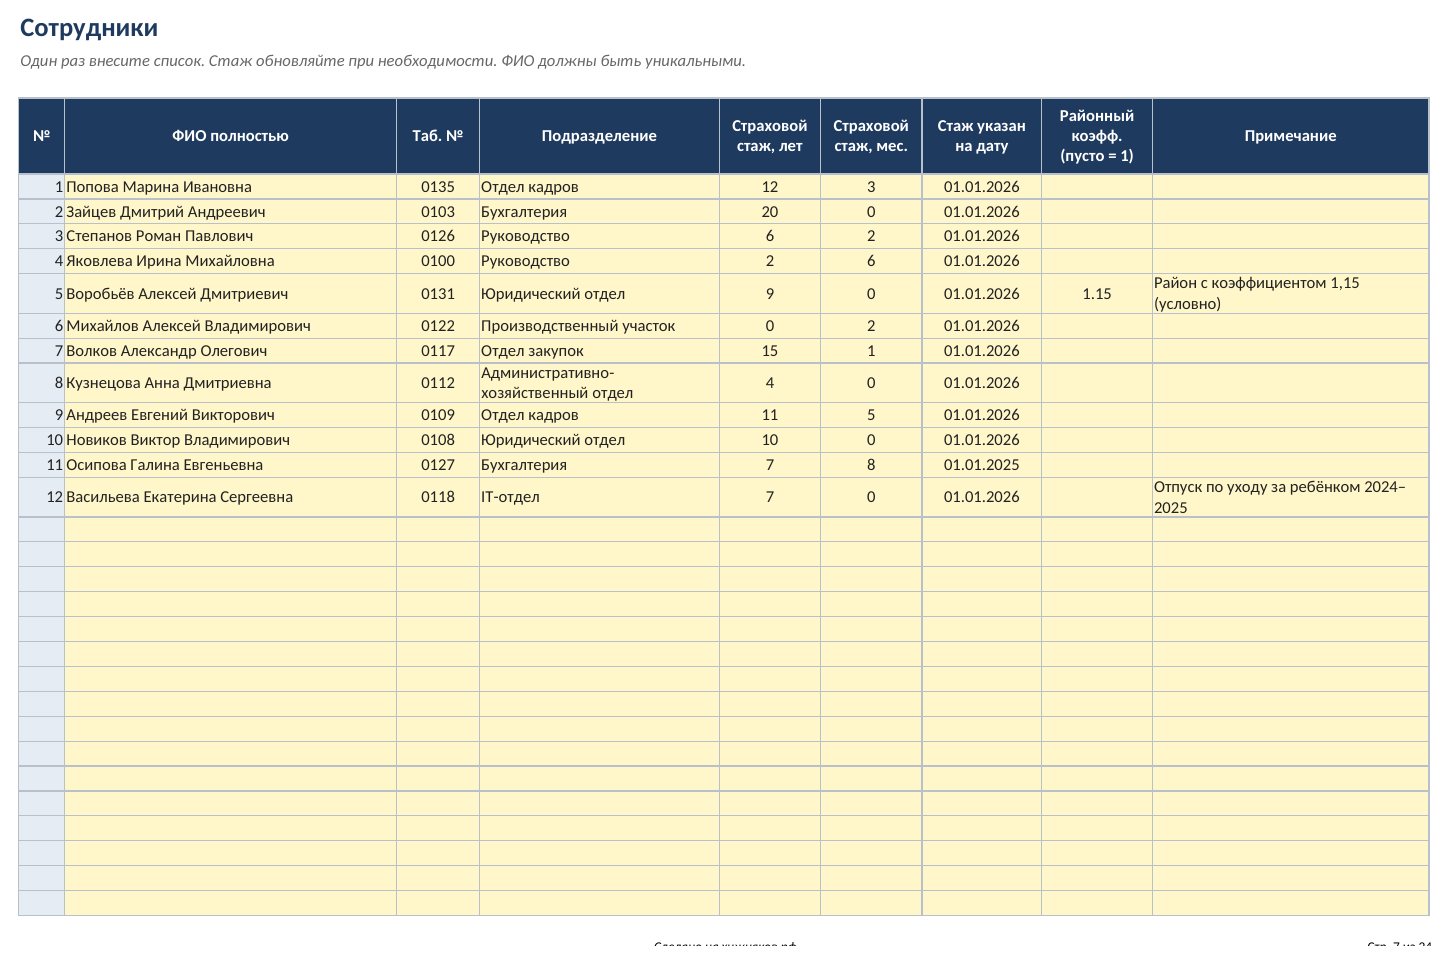
Task: Select the "Административно-хозяйственный отдел" cell
Action: [x=599, y=383]
